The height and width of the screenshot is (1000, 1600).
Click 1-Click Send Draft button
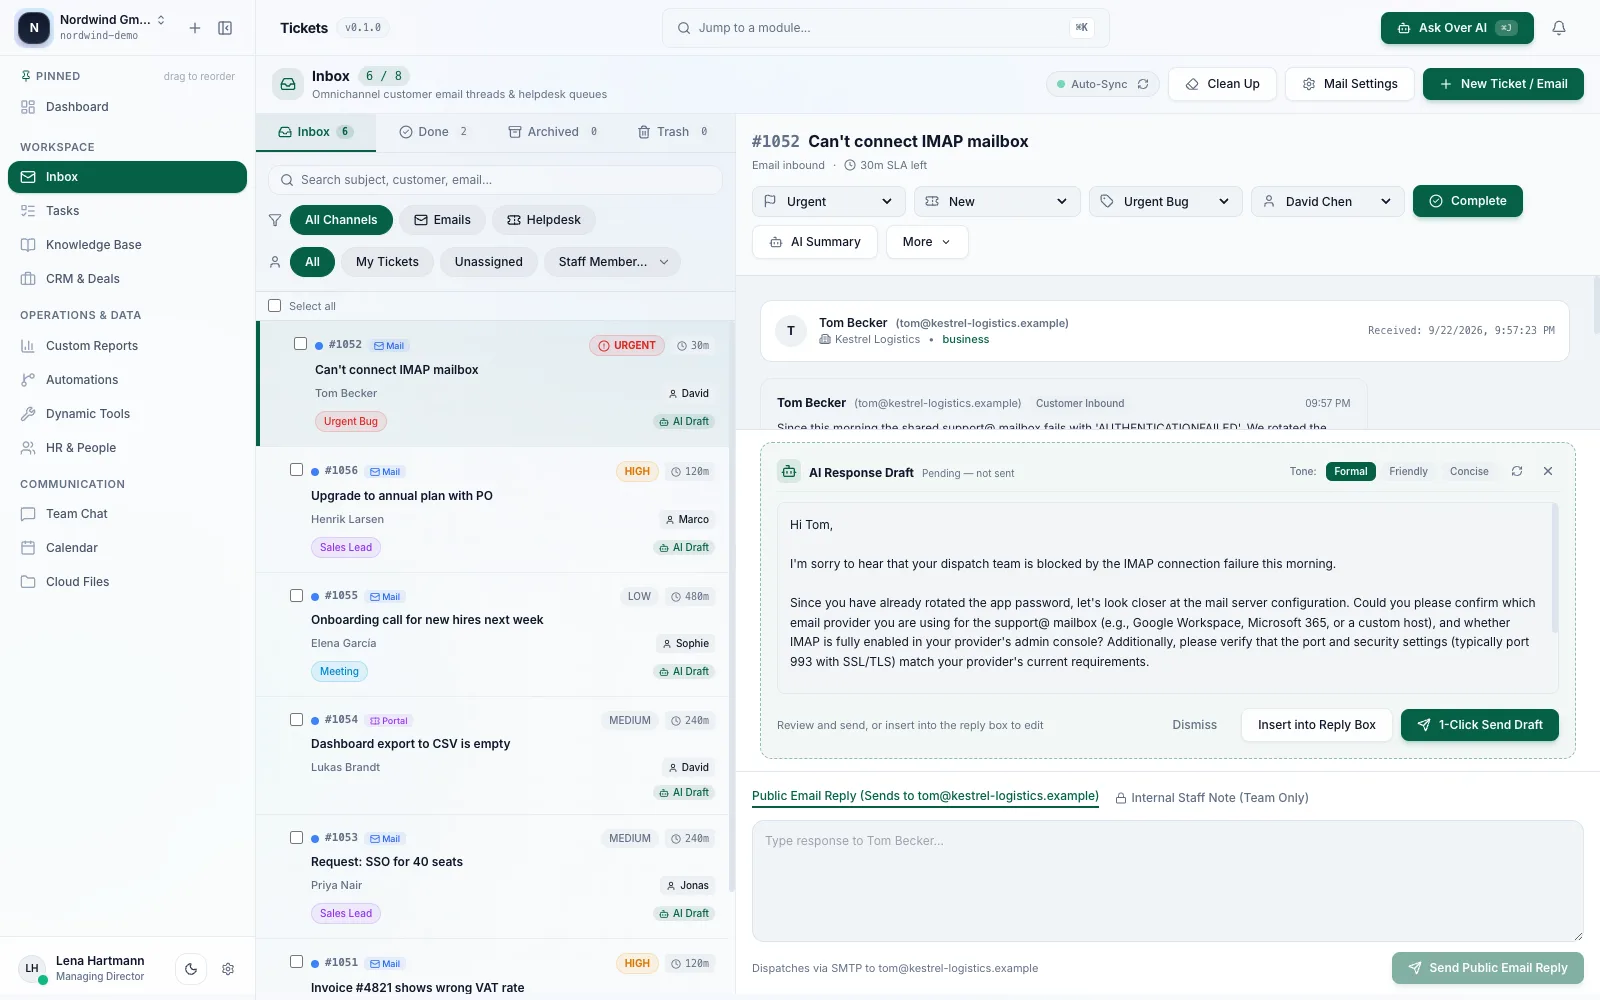(1480, 725)
